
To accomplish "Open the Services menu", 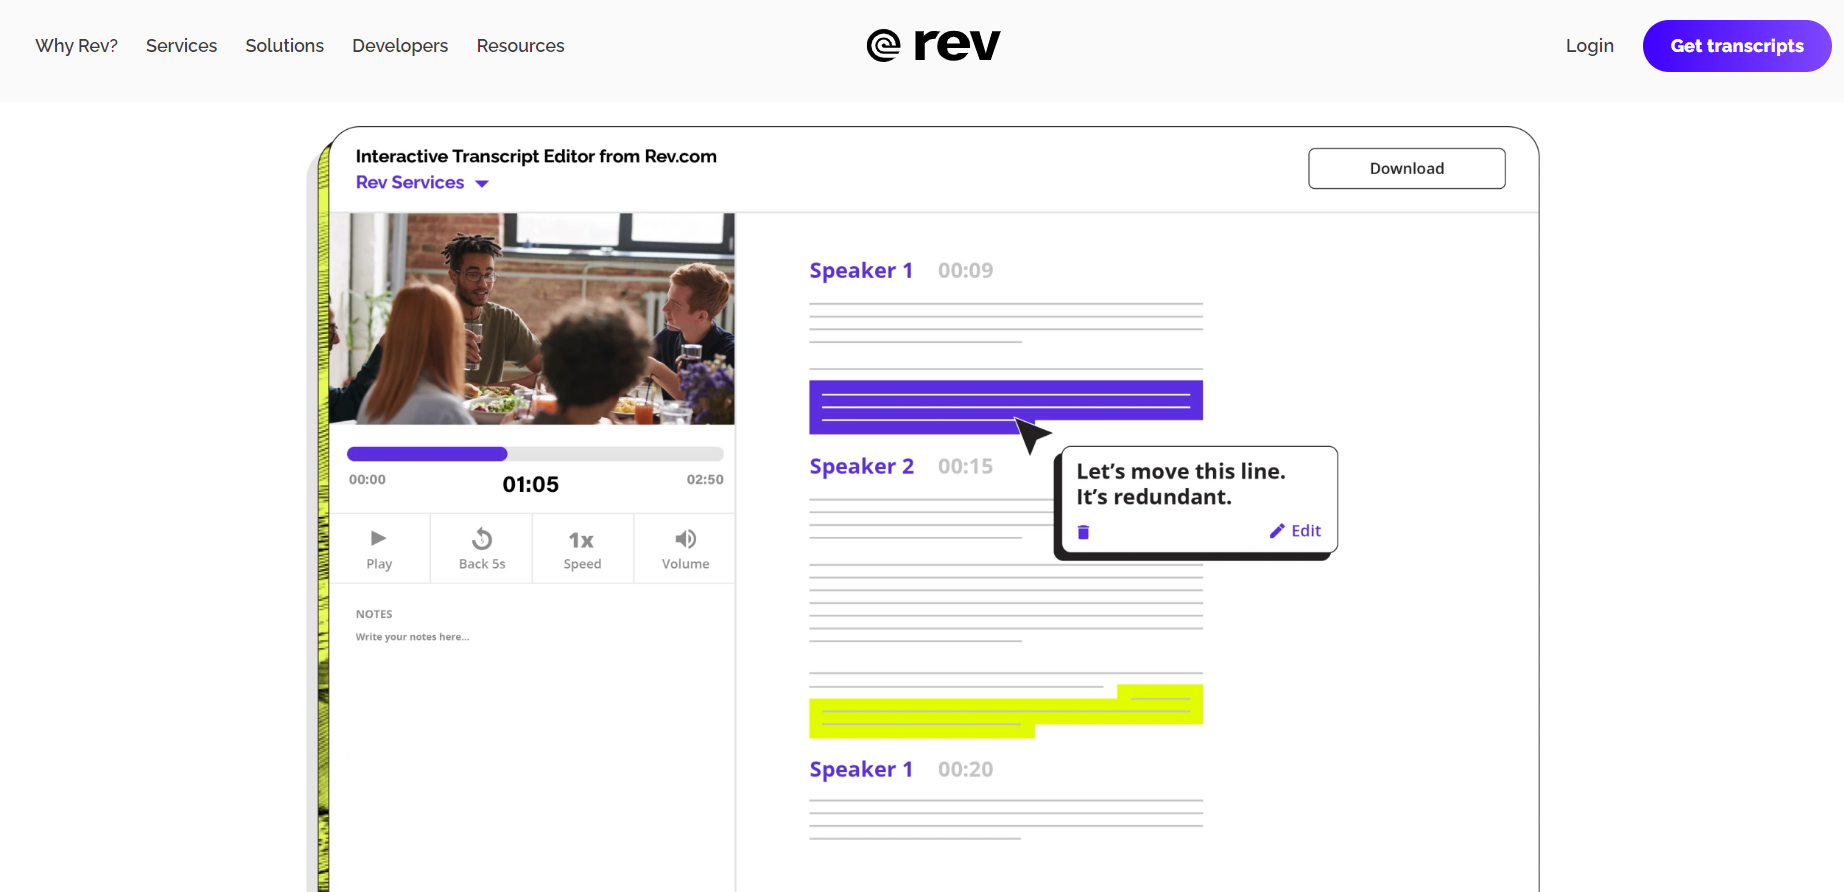I will point(181,46).
